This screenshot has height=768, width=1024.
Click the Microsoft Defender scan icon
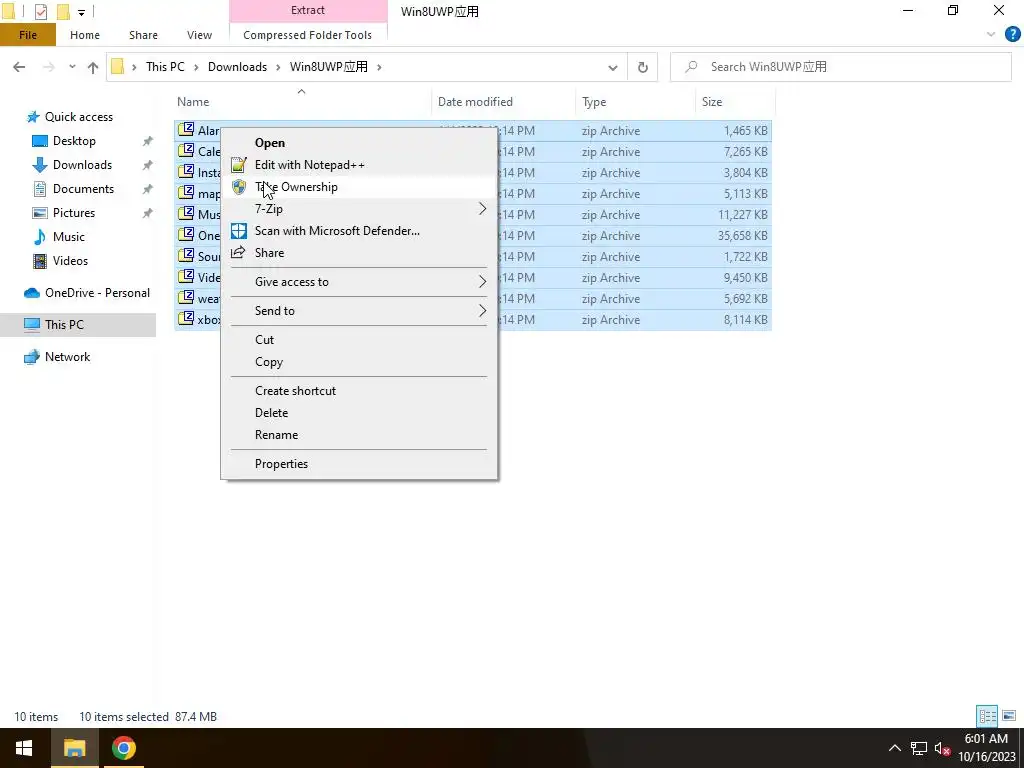(239, 231)
